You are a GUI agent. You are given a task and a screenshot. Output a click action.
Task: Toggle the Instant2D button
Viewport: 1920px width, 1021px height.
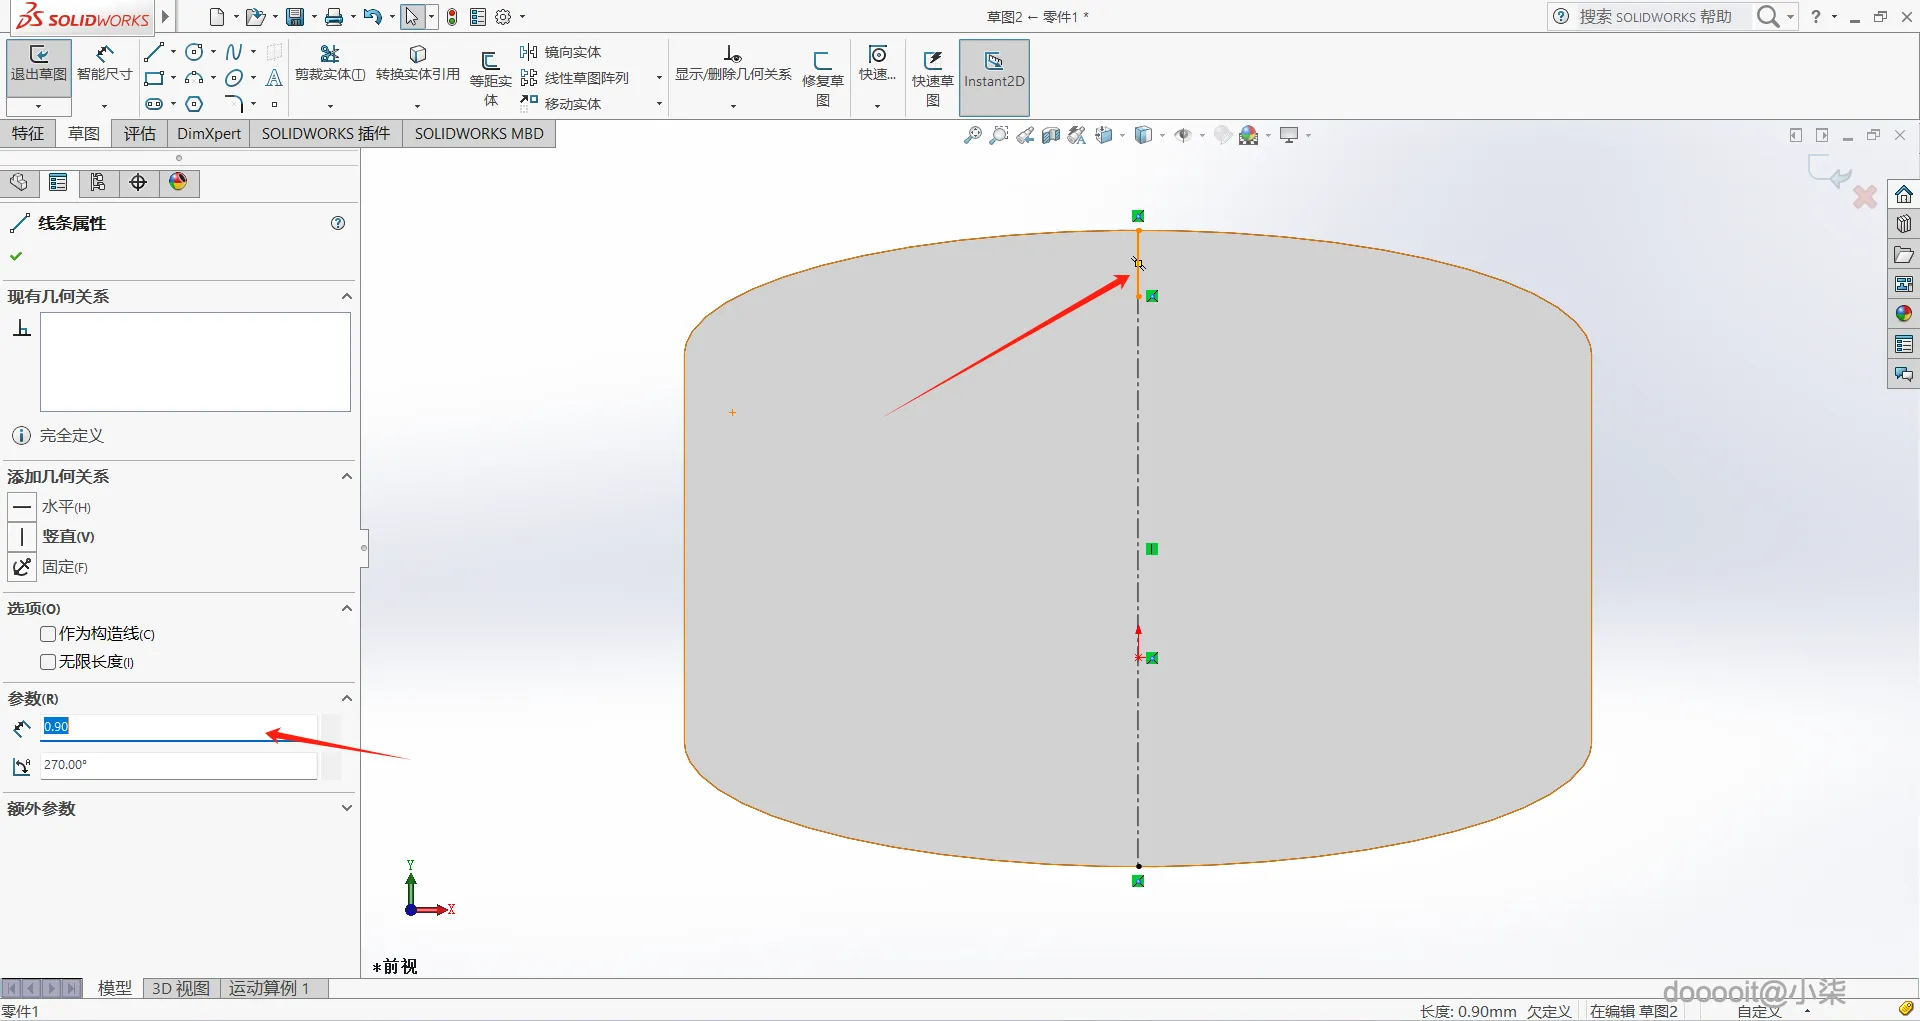pyautogui.click(x=993, y=72)
